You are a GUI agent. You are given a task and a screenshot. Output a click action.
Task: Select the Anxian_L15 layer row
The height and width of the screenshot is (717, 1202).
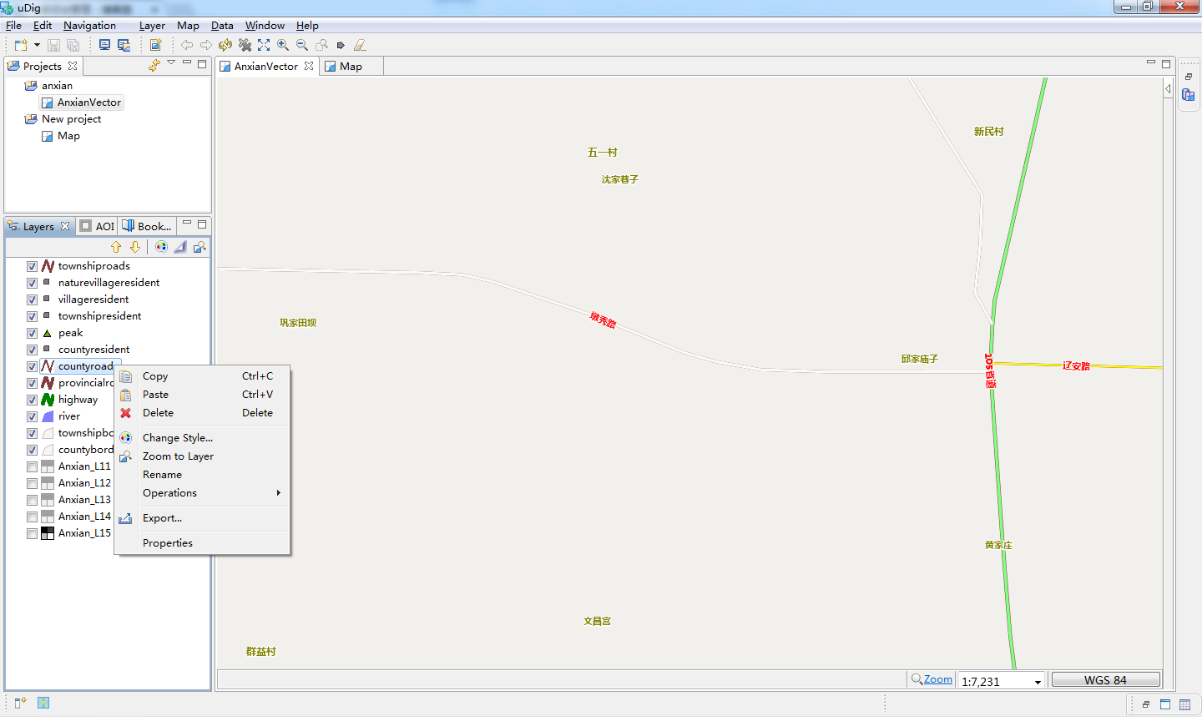[76, 533]
